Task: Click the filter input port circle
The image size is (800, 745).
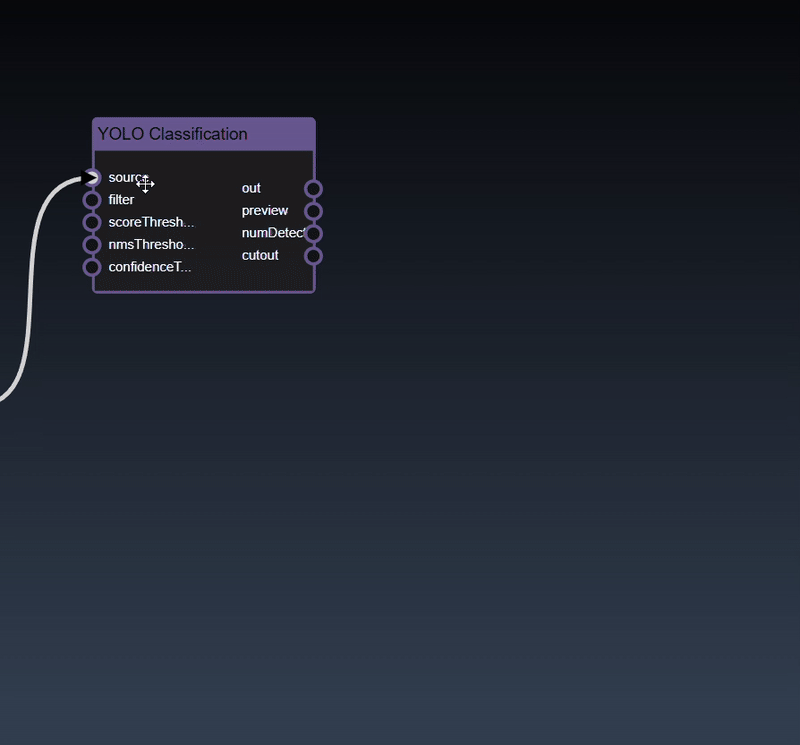Action: tap(92, 200)
